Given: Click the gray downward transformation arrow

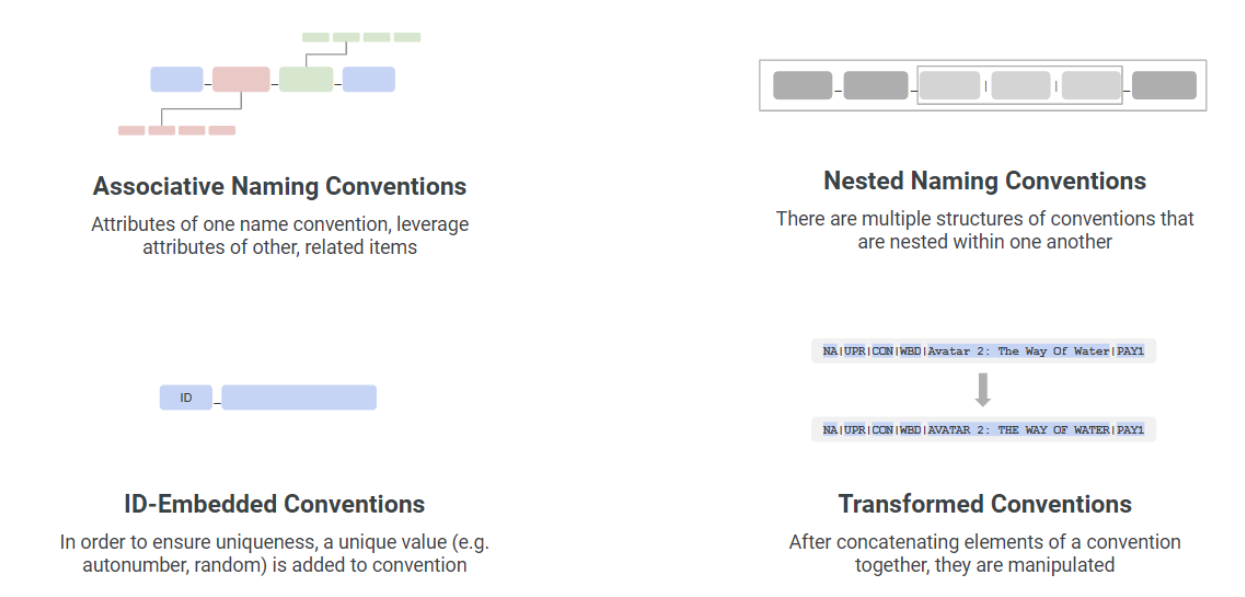Looking at the screenshot, I should pyautogui.click(x=983, y=390).
